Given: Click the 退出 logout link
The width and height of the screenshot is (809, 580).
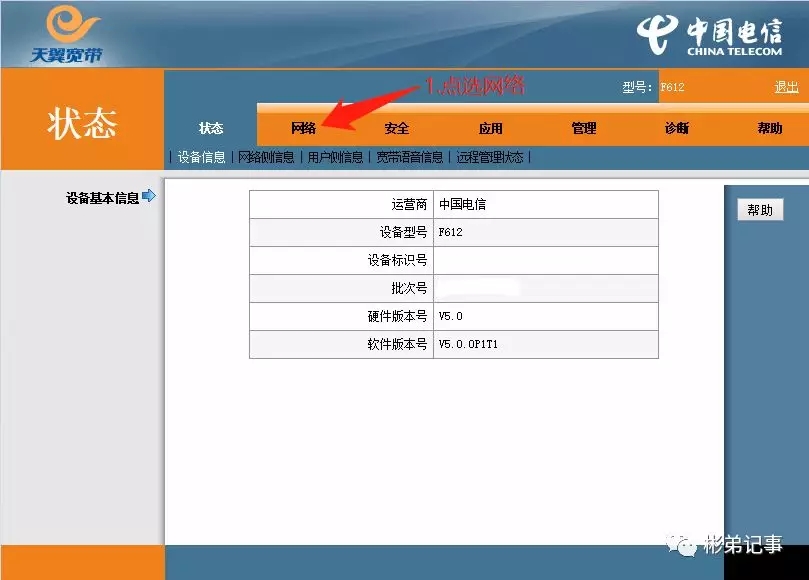Looking at the screenshot, I should [x=786, y=87].
